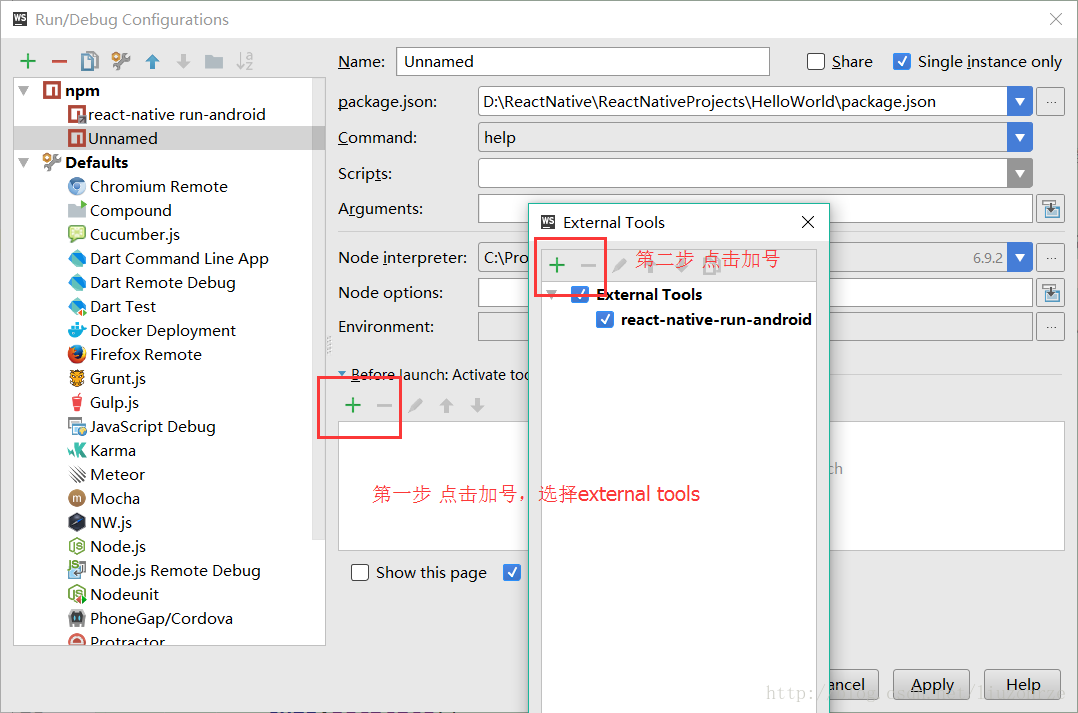Open Node interpreter version dropdown
Viewport: 1078px width, 713px height.
pyautogui.click(x=1020, y=258)
